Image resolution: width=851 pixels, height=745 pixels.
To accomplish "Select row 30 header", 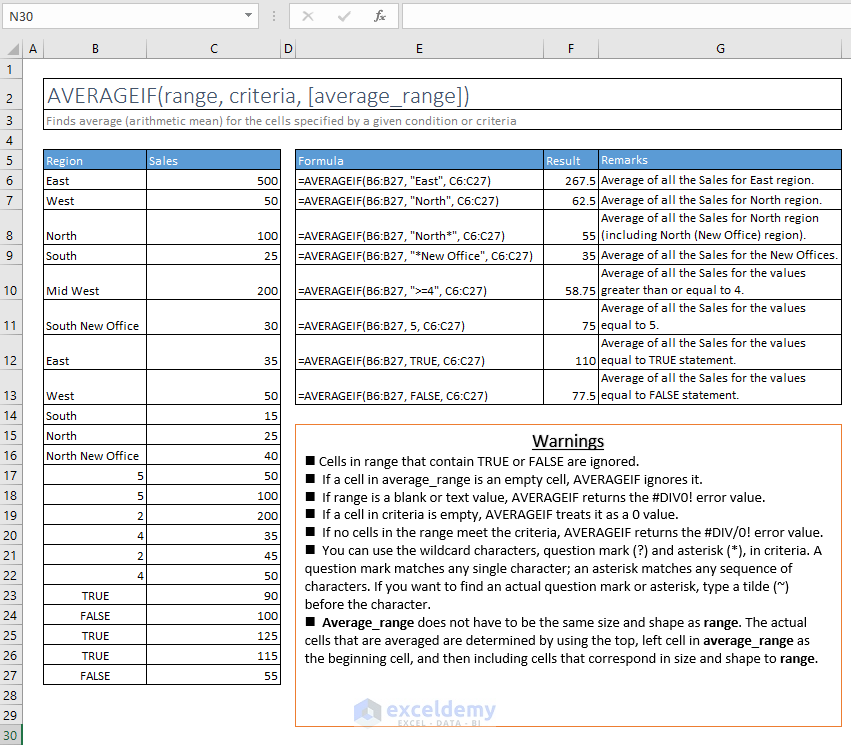I will coord(11,736).
